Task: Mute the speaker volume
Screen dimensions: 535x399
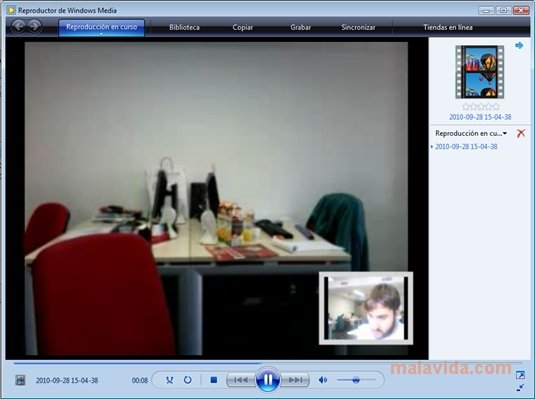Action: click(323, 380)
